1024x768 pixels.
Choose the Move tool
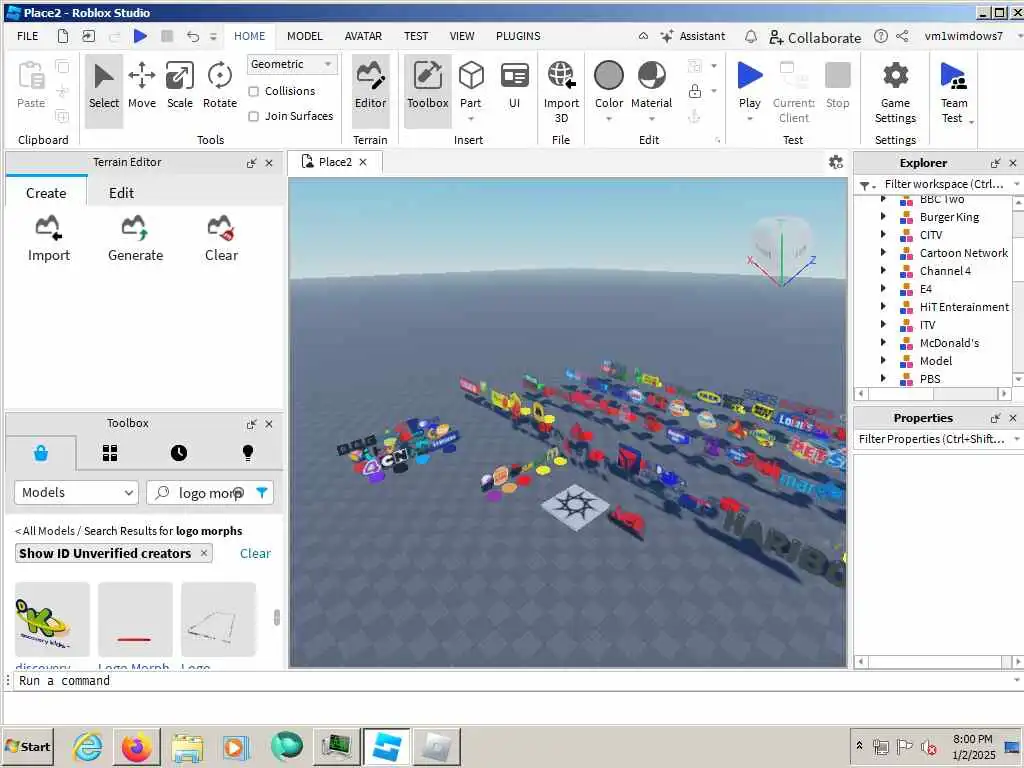pyautogui.click(x=142, y=86)
